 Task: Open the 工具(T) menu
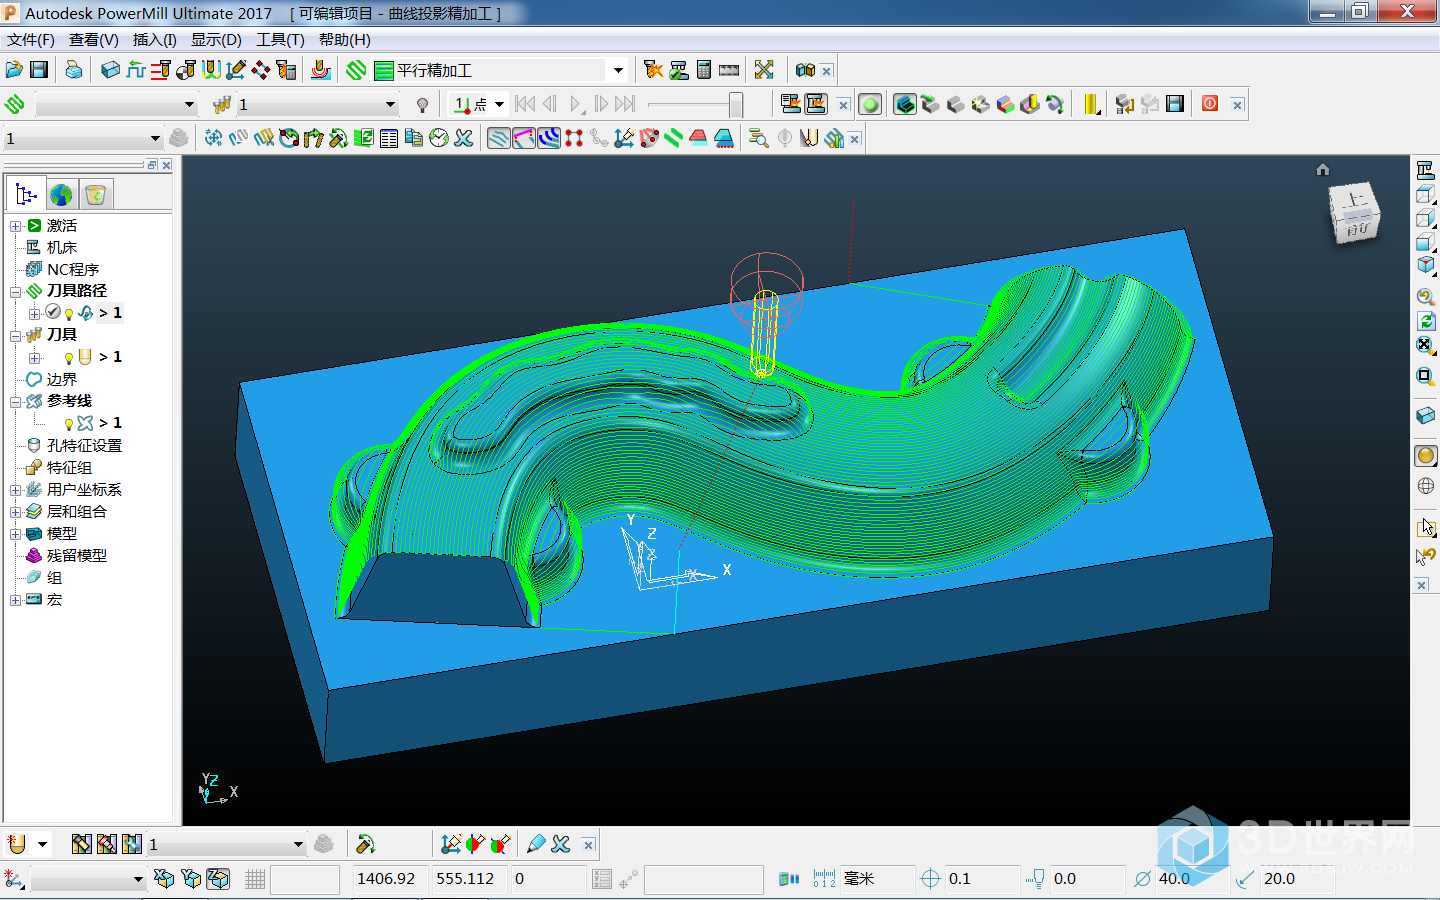(x=280, y=40)
